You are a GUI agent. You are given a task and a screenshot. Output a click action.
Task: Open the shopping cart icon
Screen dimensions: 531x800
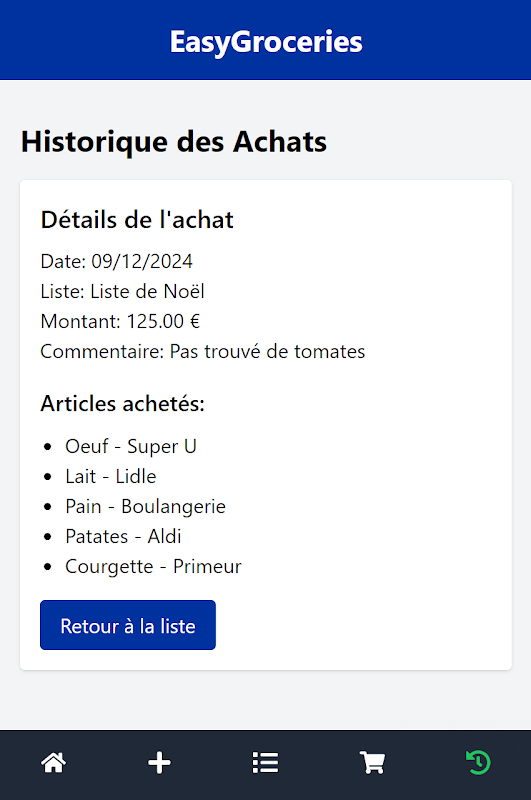pos(372,763)
